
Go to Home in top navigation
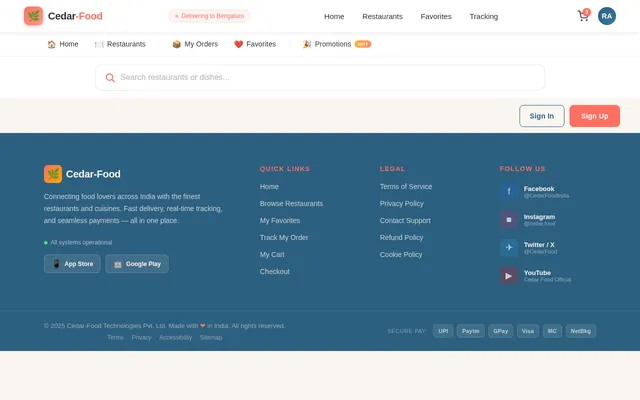(x=334, y=16)
